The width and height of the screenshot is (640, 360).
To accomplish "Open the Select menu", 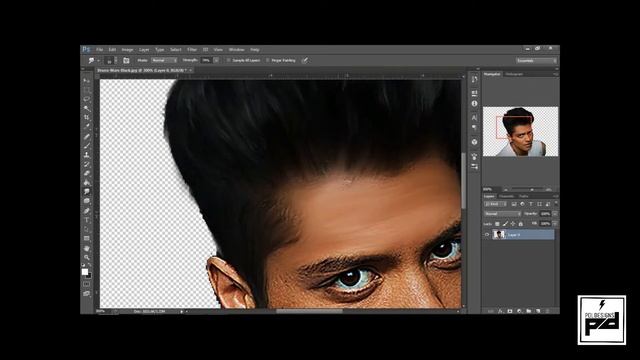I will click(176, 49).
